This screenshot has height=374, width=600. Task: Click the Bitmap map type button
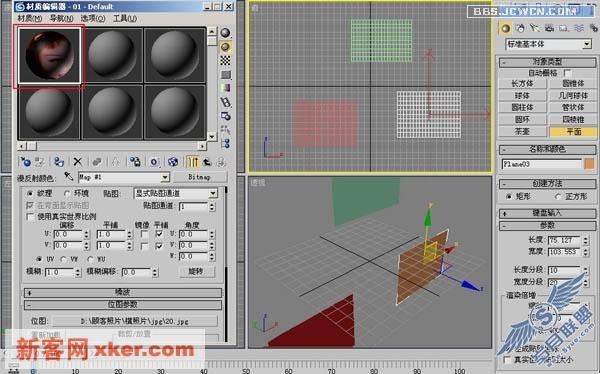200,177
